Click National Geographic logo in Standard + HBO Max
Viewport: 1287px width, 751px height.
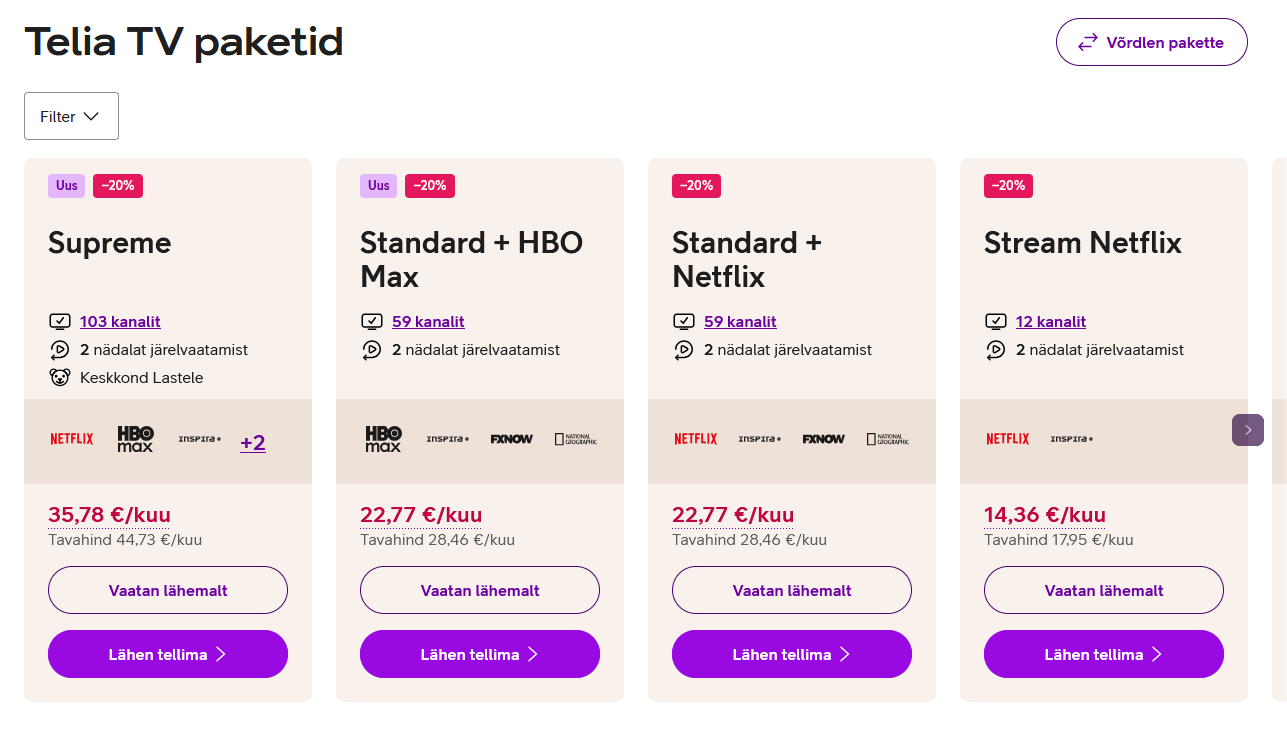(x=576, y=439)
